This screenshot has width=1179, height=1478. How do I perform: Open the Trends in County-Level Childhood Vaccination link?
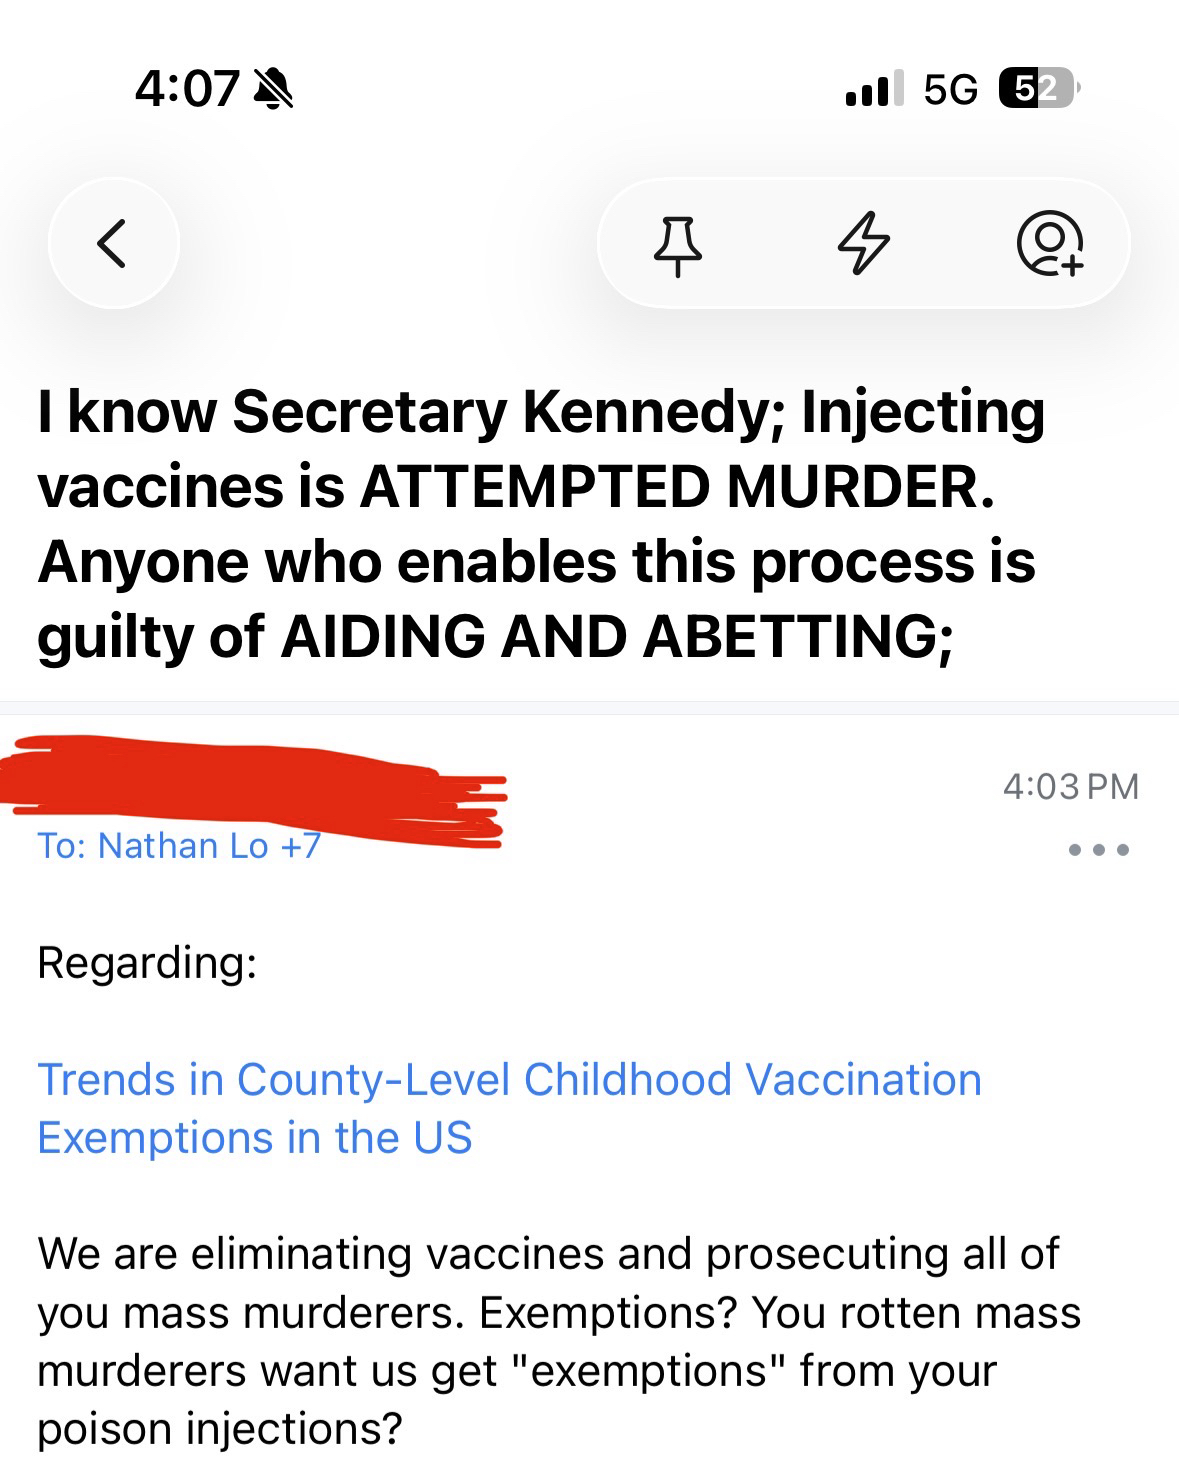click(x=509, y=1109)
